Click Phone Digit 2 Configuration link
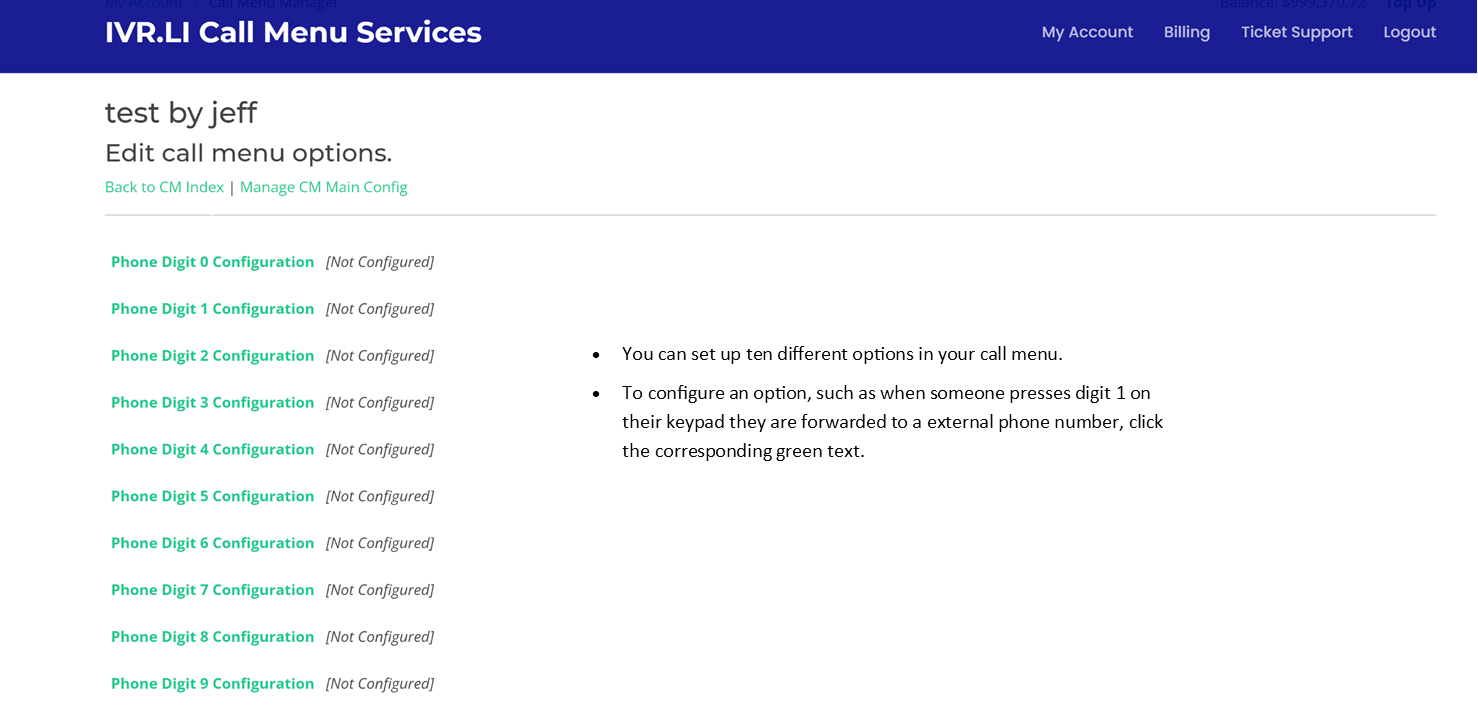 point(212,356)
